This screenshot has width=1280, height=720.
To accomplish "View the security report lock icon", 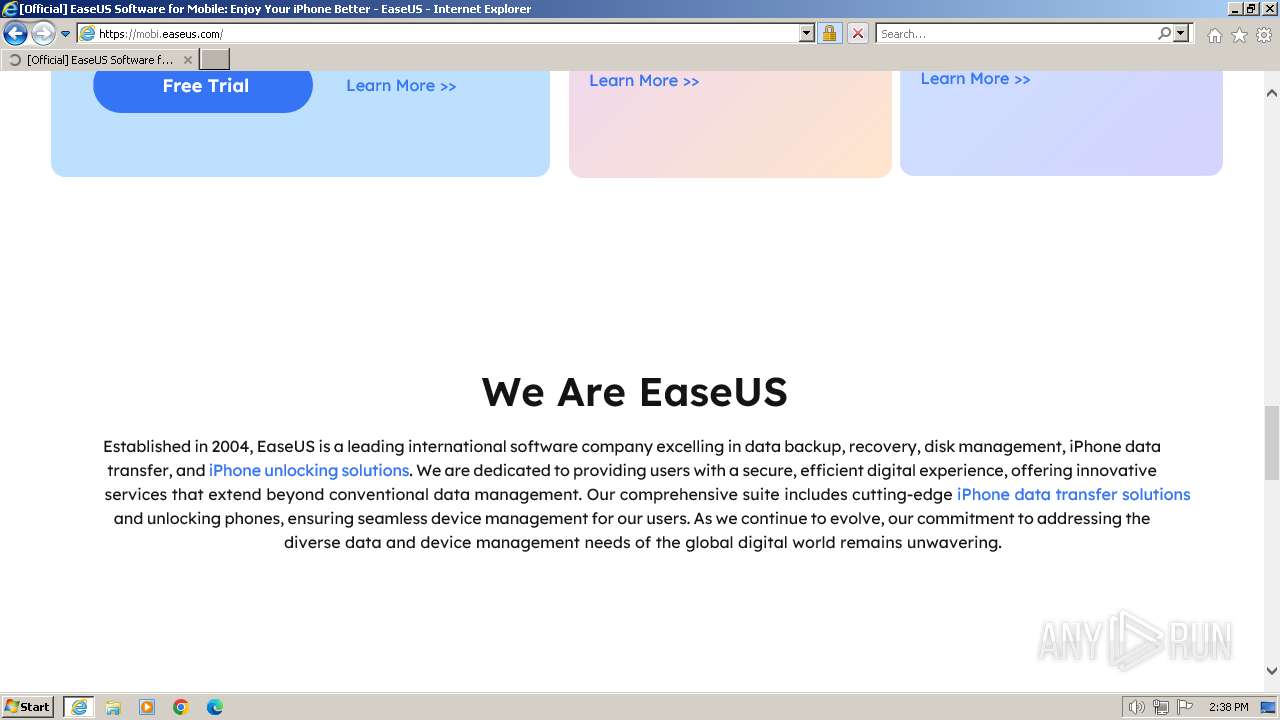I will [829, 34].
